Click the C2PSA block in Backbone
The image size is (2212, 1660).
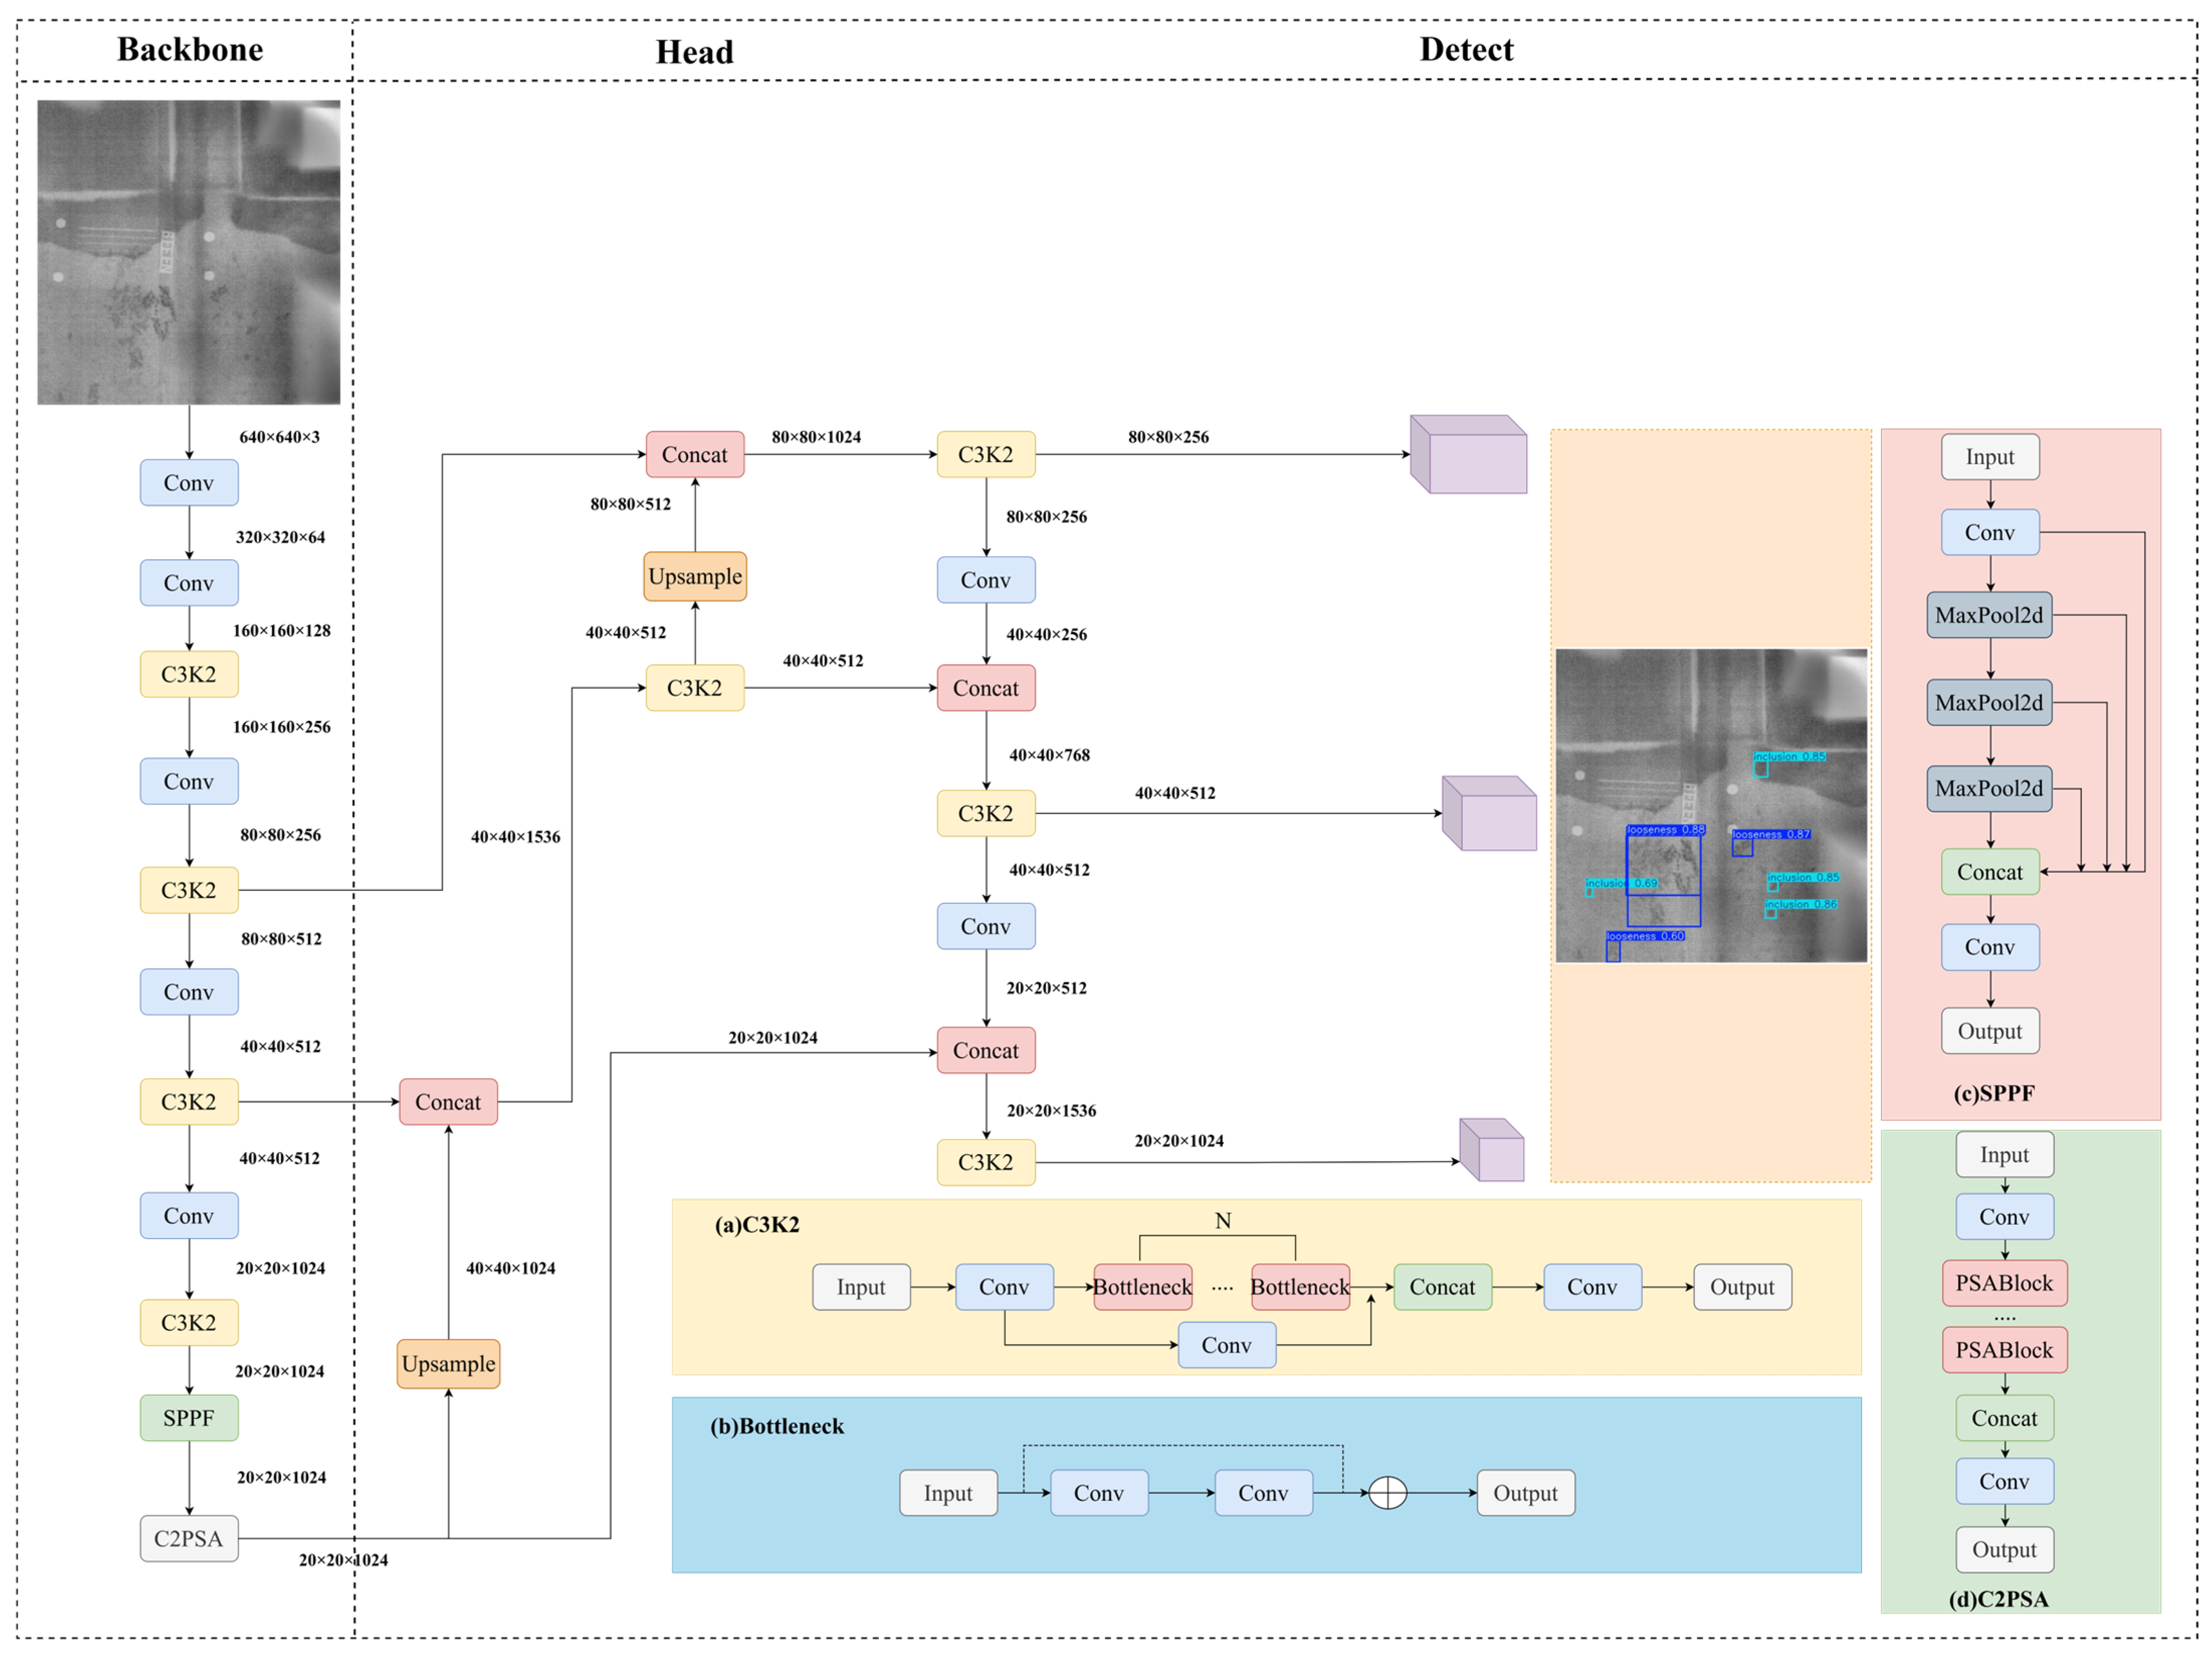189,1538
